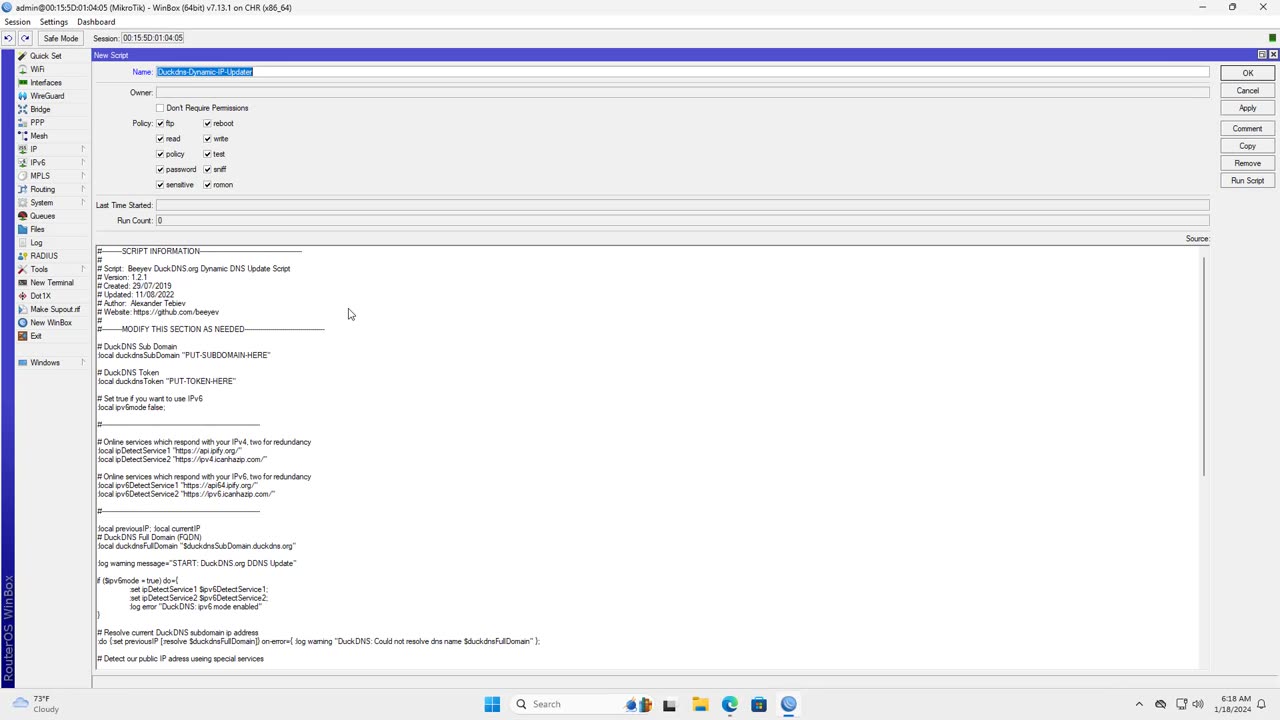Click the Comment button

point(1247,129)
